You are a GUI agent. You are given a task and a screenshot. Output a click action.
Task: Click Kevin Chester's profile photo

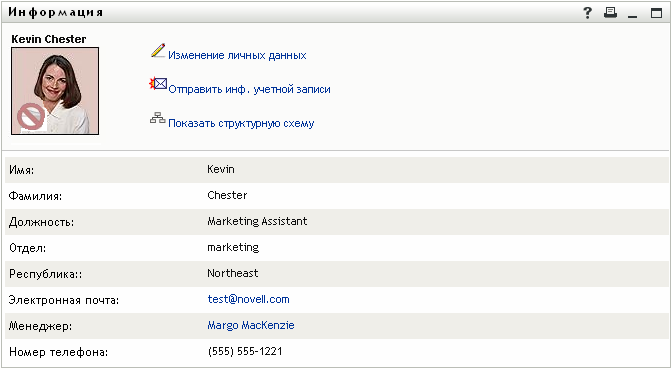[55, 91]
